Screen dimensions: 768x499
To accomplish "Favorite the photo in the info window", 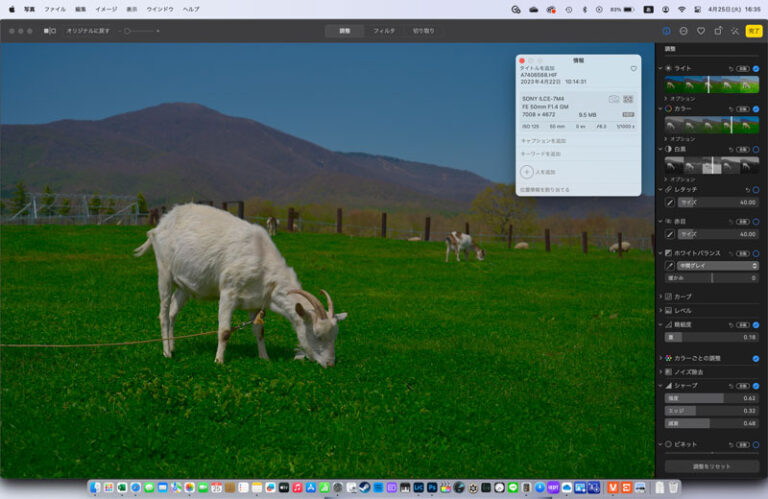I will click(633, 69).
